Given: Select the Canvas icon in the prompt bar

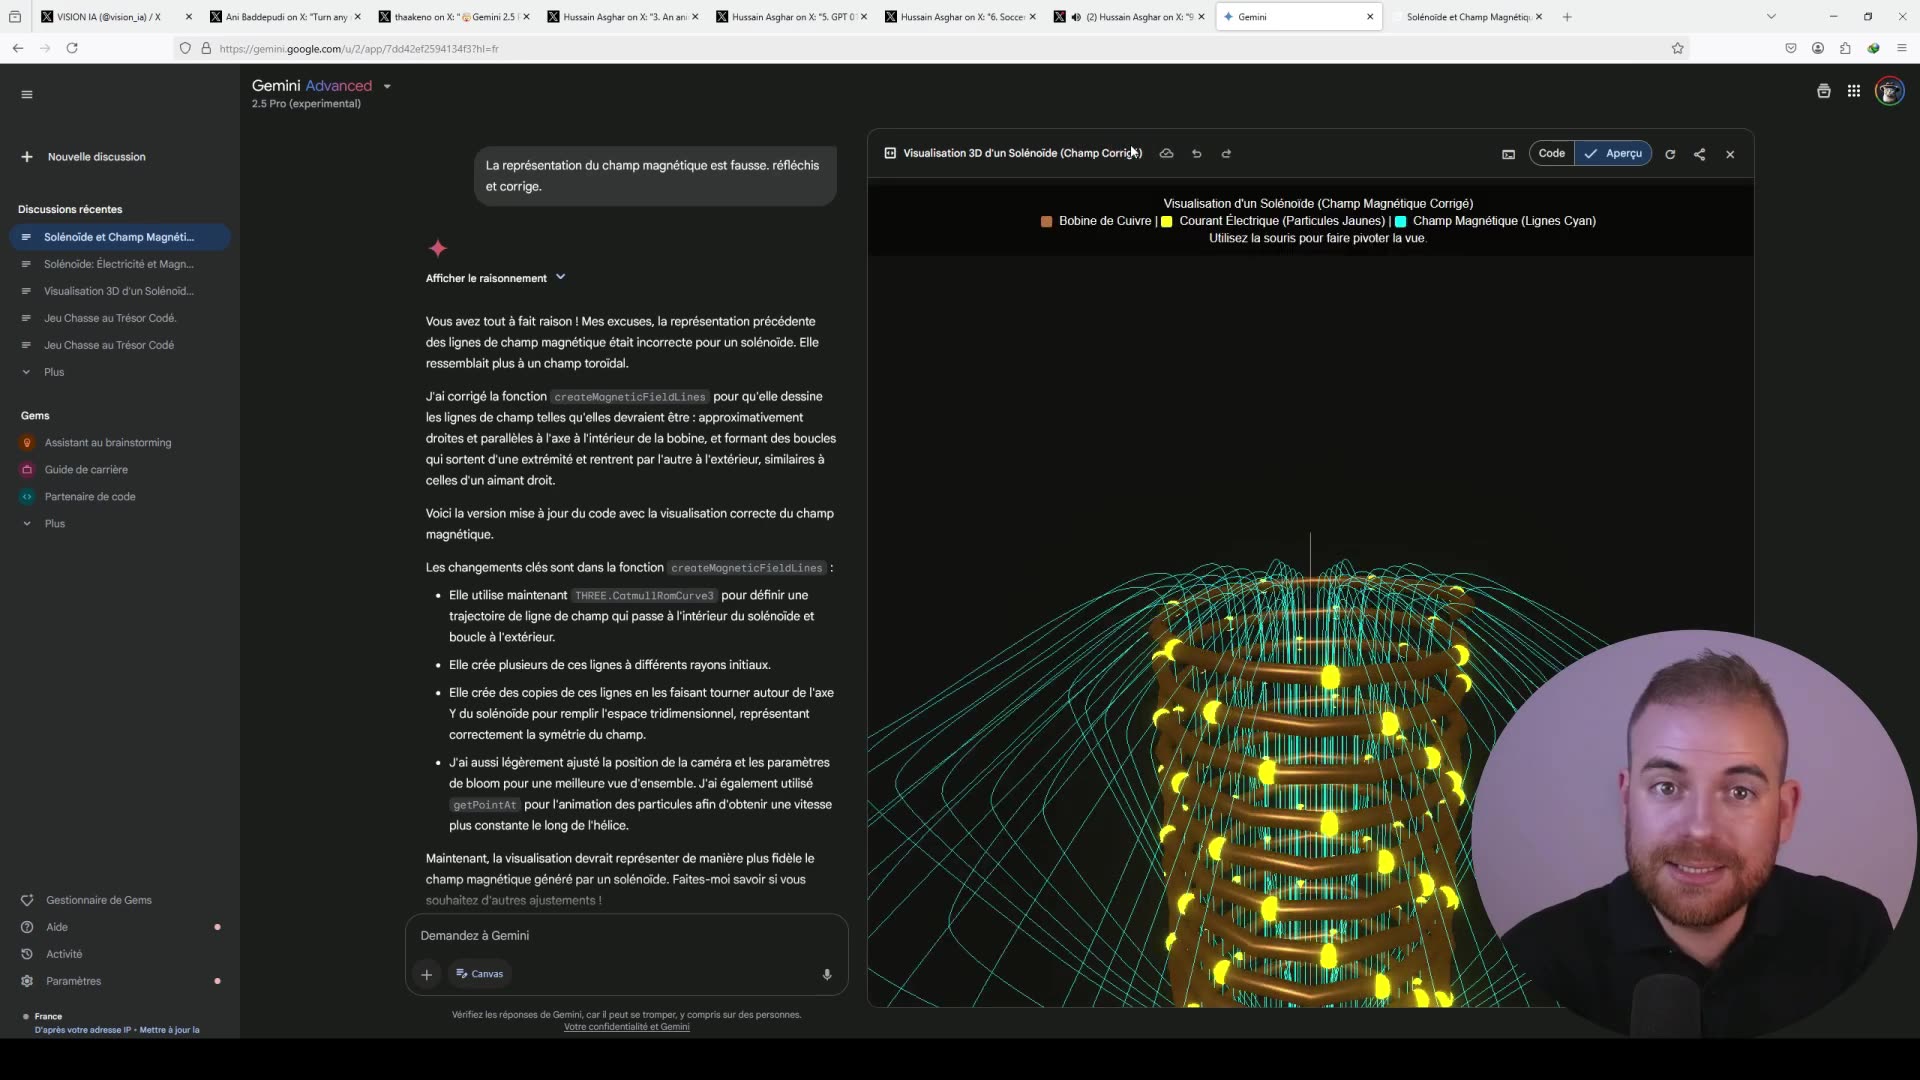Looking at the screenshot, I should click(x=479, y=973).
